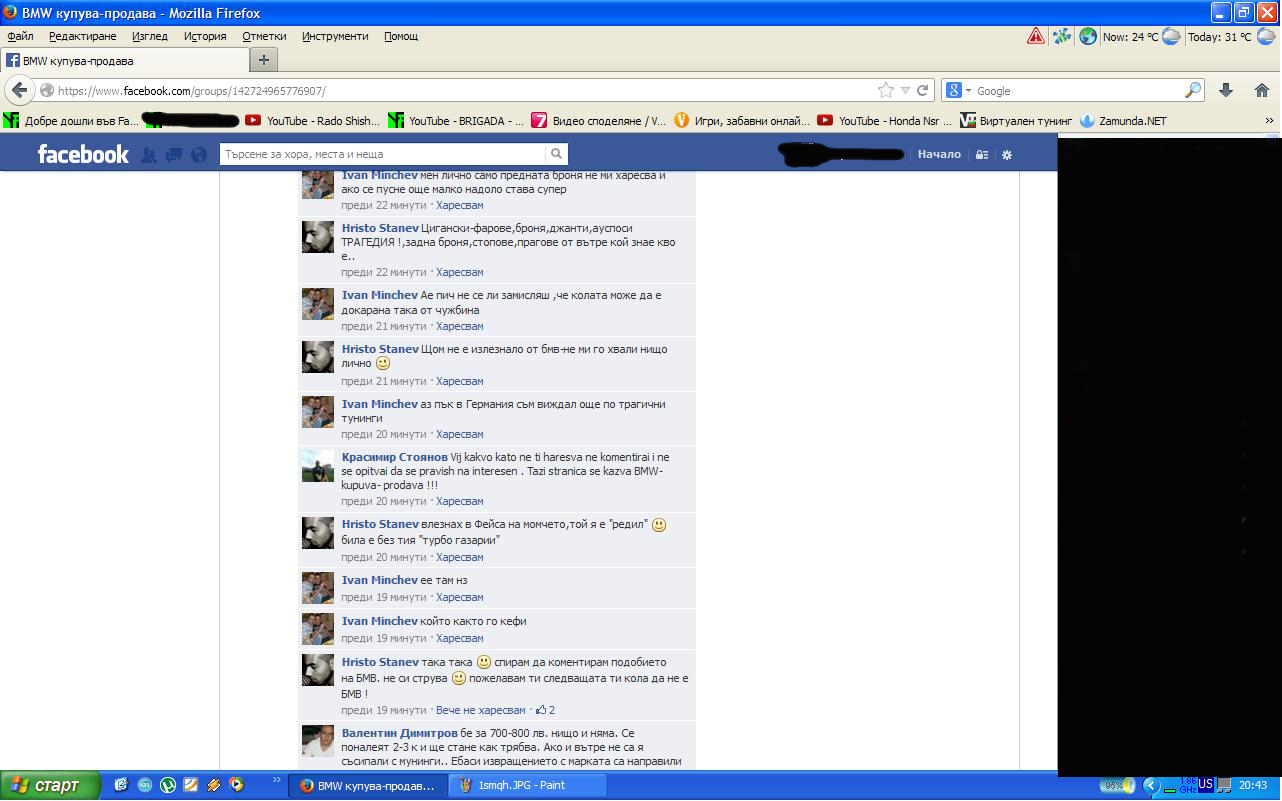Open Facebook friend requests icon
The image size is (1282, 801).
[149, 155]
